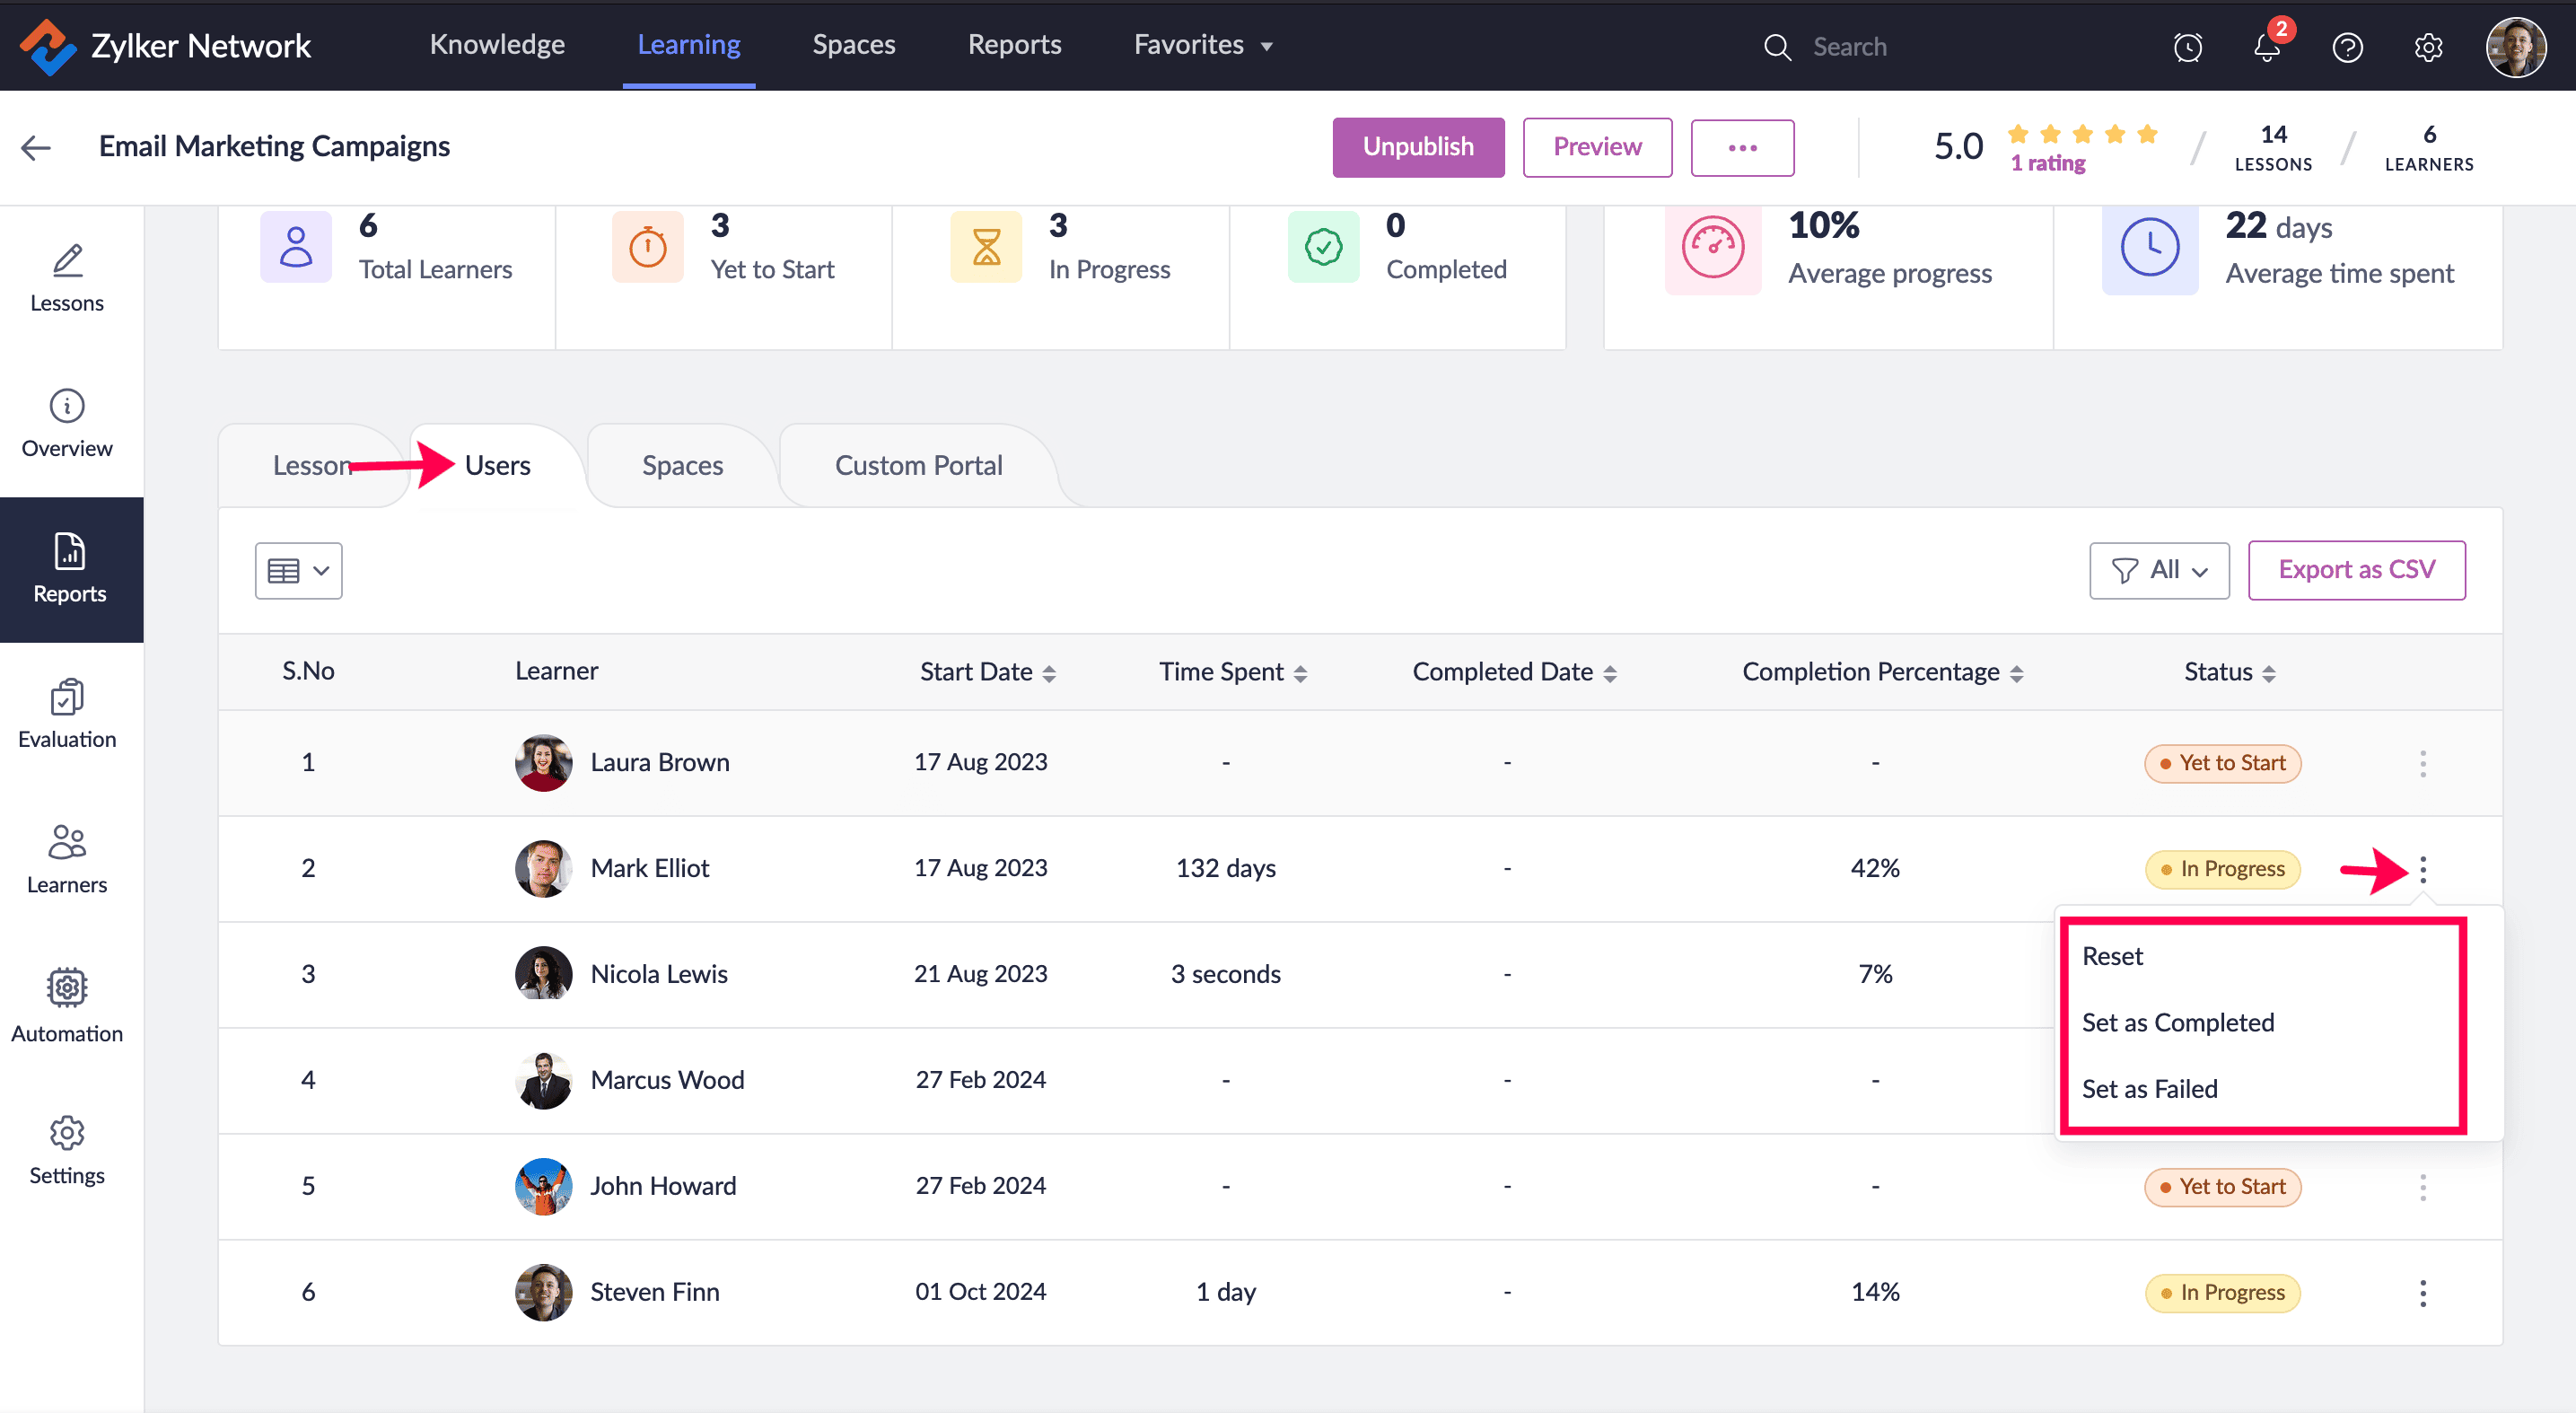Image resolution: width=2576 pixels, height=1413 pixels.
Task: Switch to the Spaces report tab
Action: (682, 466)
